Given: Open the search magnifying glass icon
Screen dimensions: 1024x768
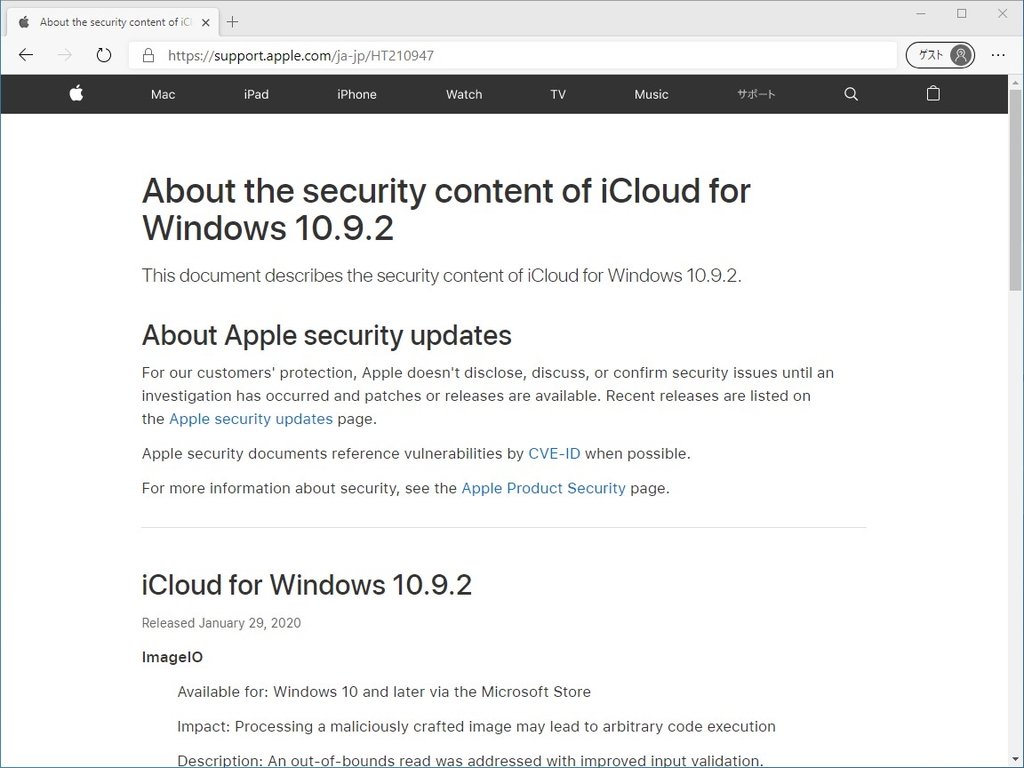Looking at the screenshot, I should (850, 94).
